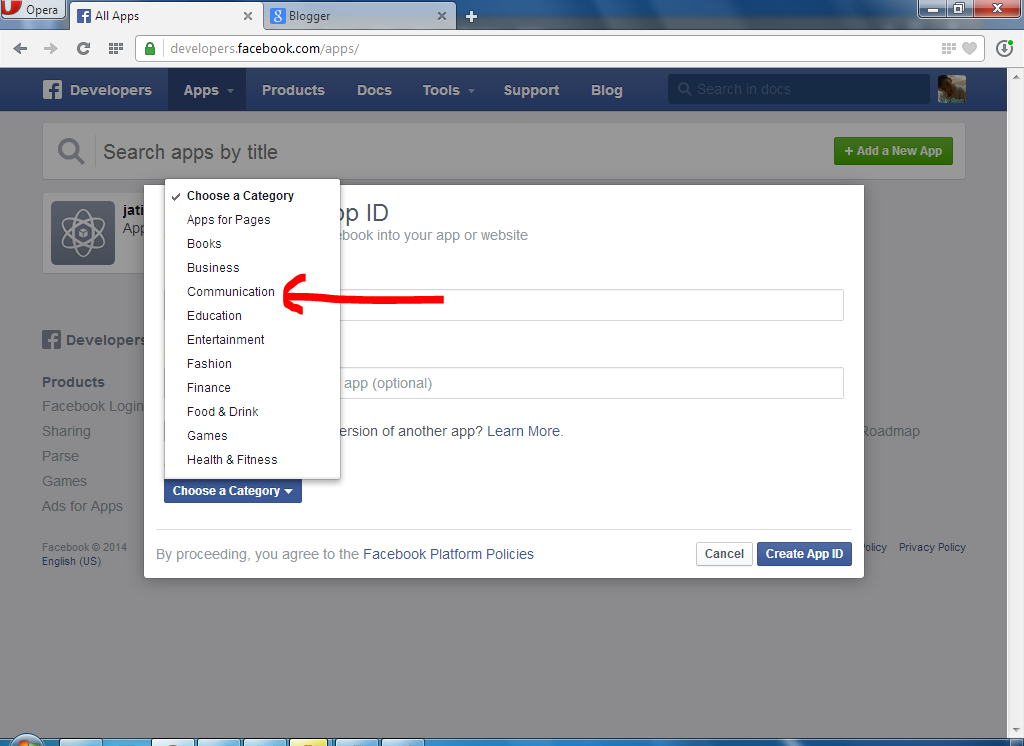Click the user profile picture
1024x746 pixels.
tap(952, 89)
